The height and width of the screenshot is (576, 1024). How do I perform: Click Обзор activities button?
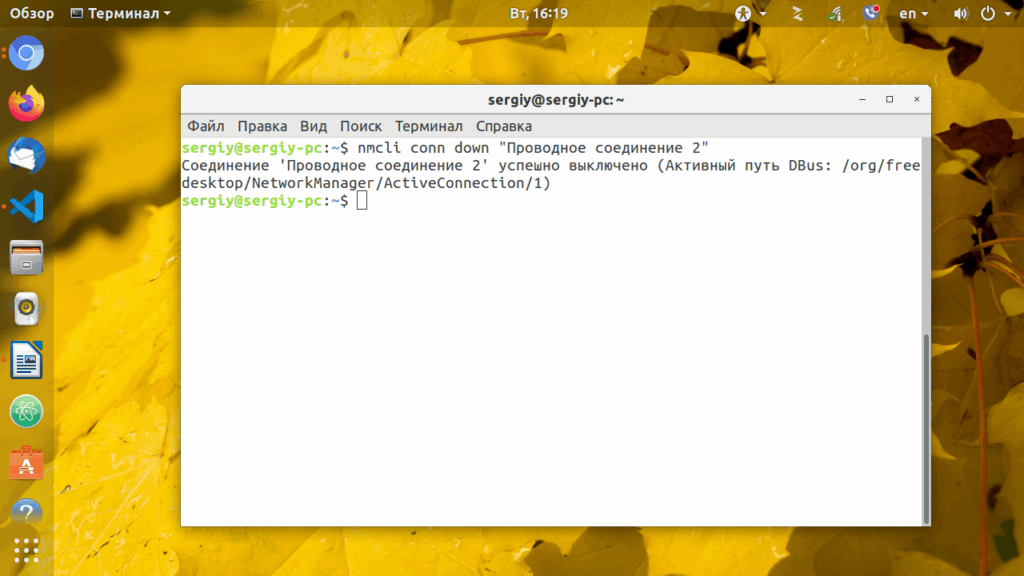click(x=31, y=13)
